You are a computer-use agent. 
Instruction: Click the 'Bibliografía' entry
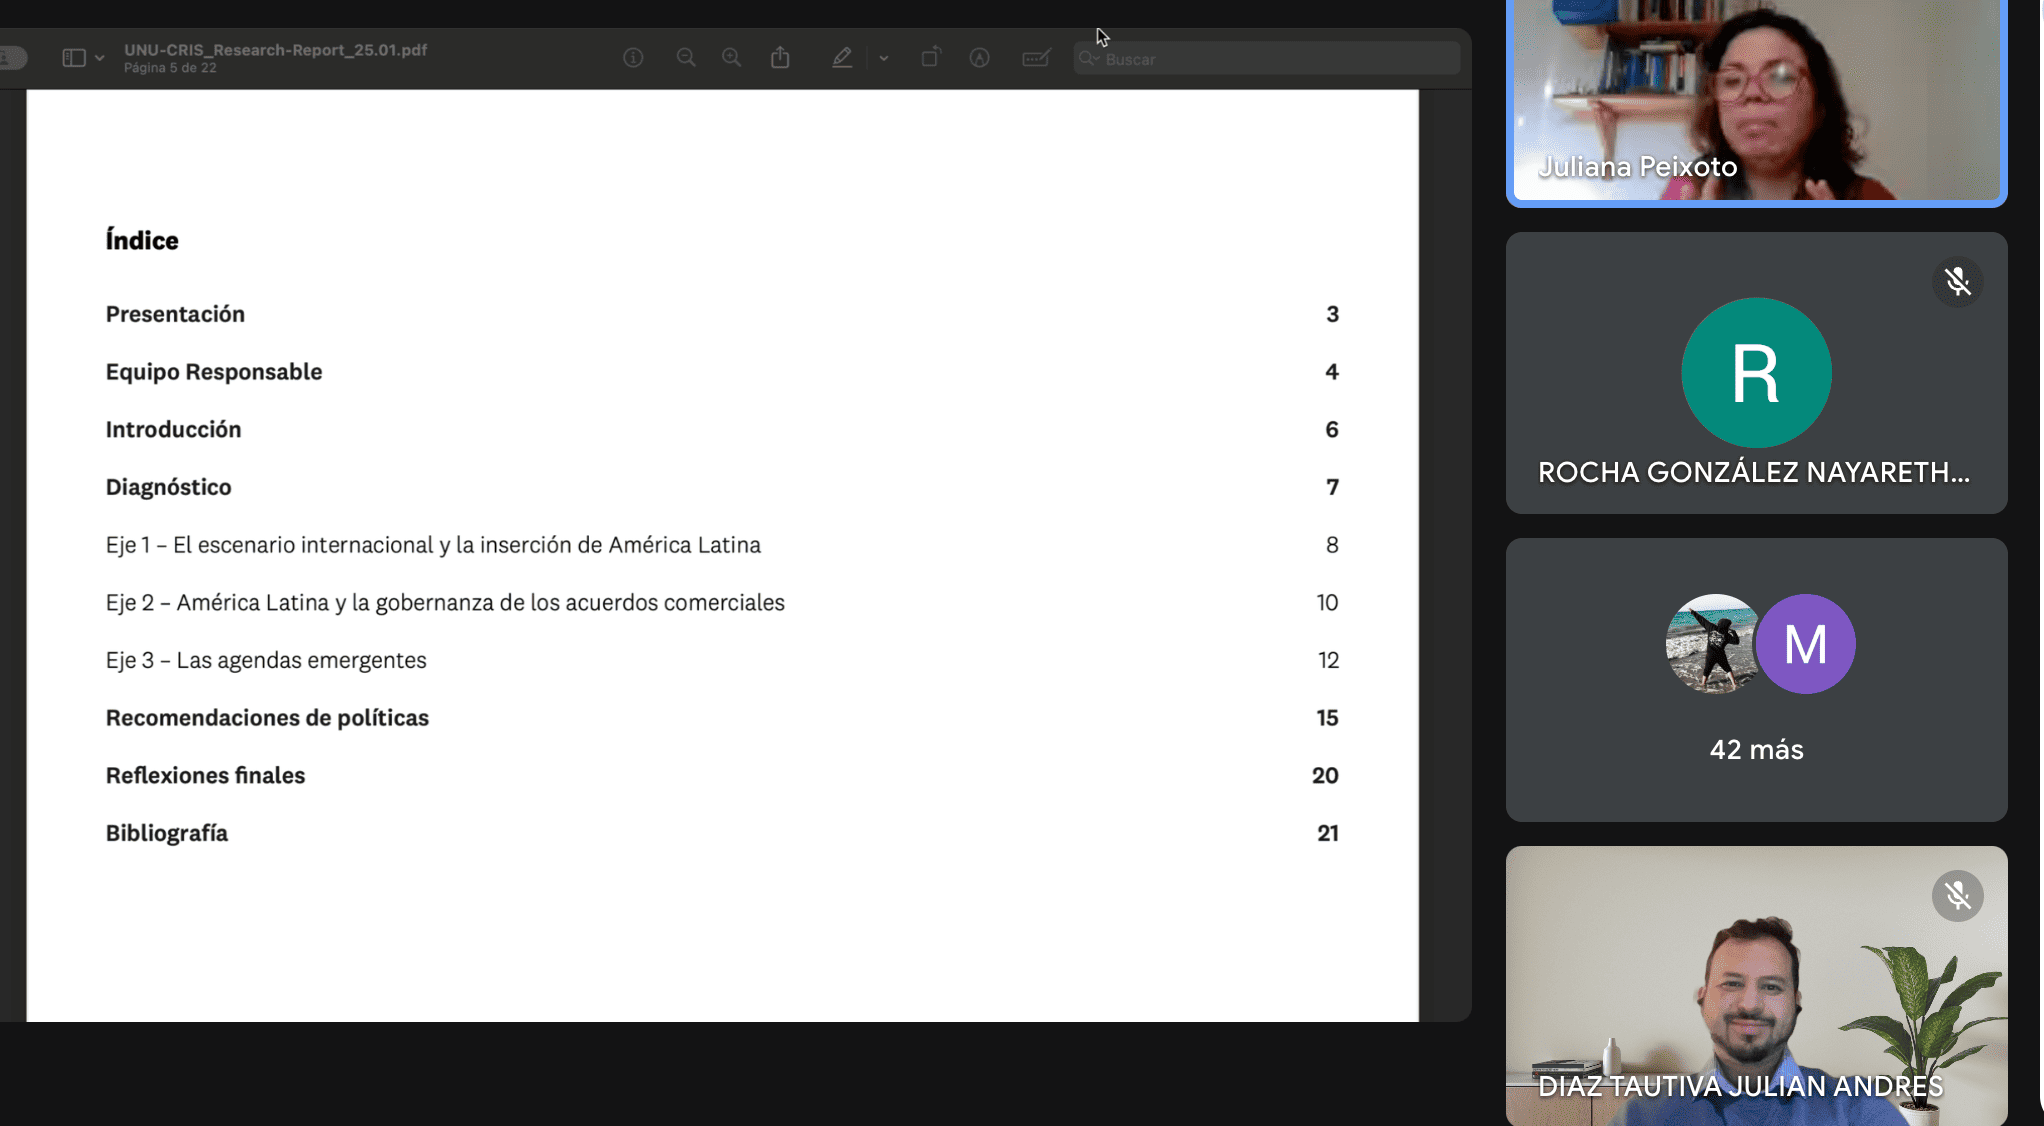click(167, 833)
